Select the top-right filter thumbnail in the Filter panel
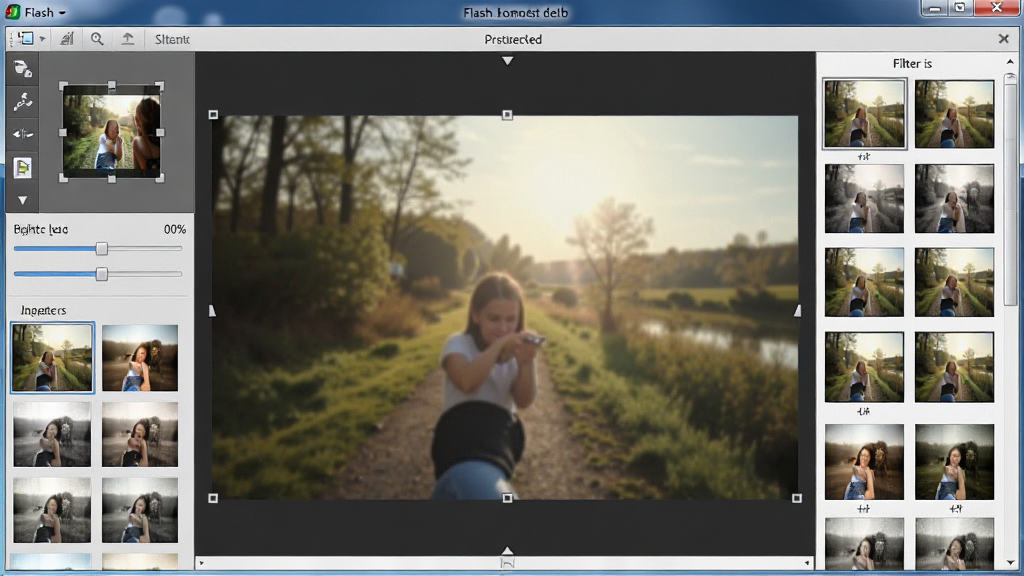 click(x=954, y=114)
